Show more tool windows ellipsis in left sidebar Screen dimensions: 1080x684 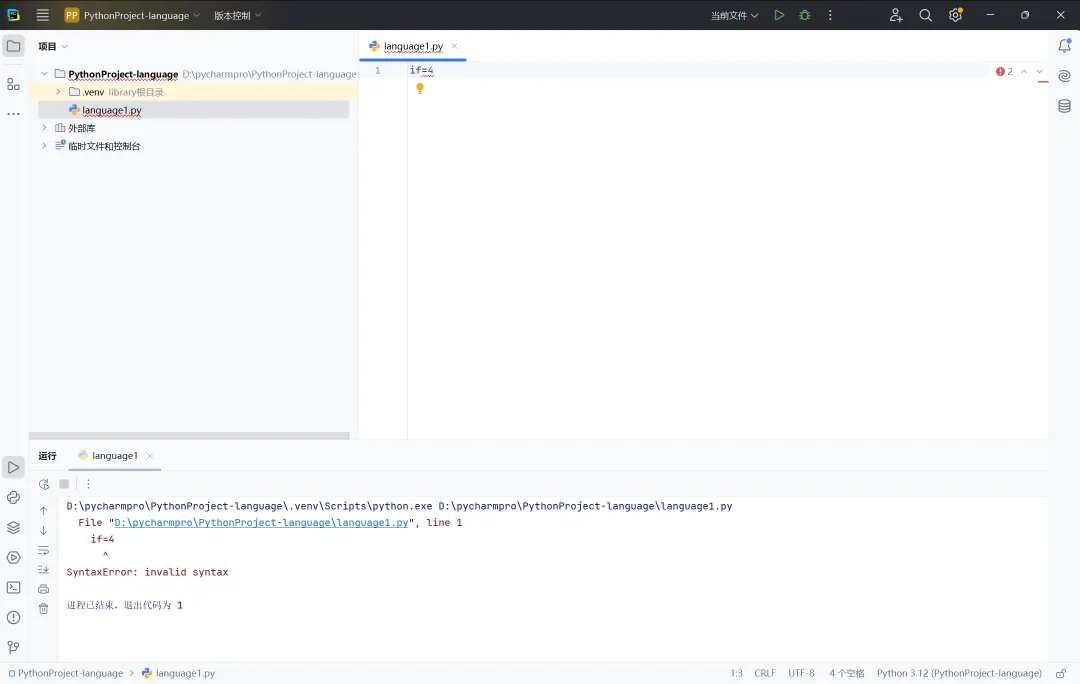point(13,114)
